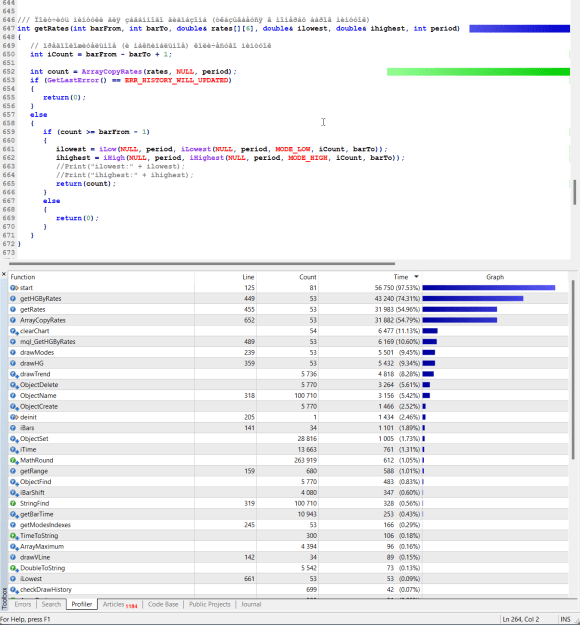
Task: Select the iLowest profiler row
Action: point(288,578)
